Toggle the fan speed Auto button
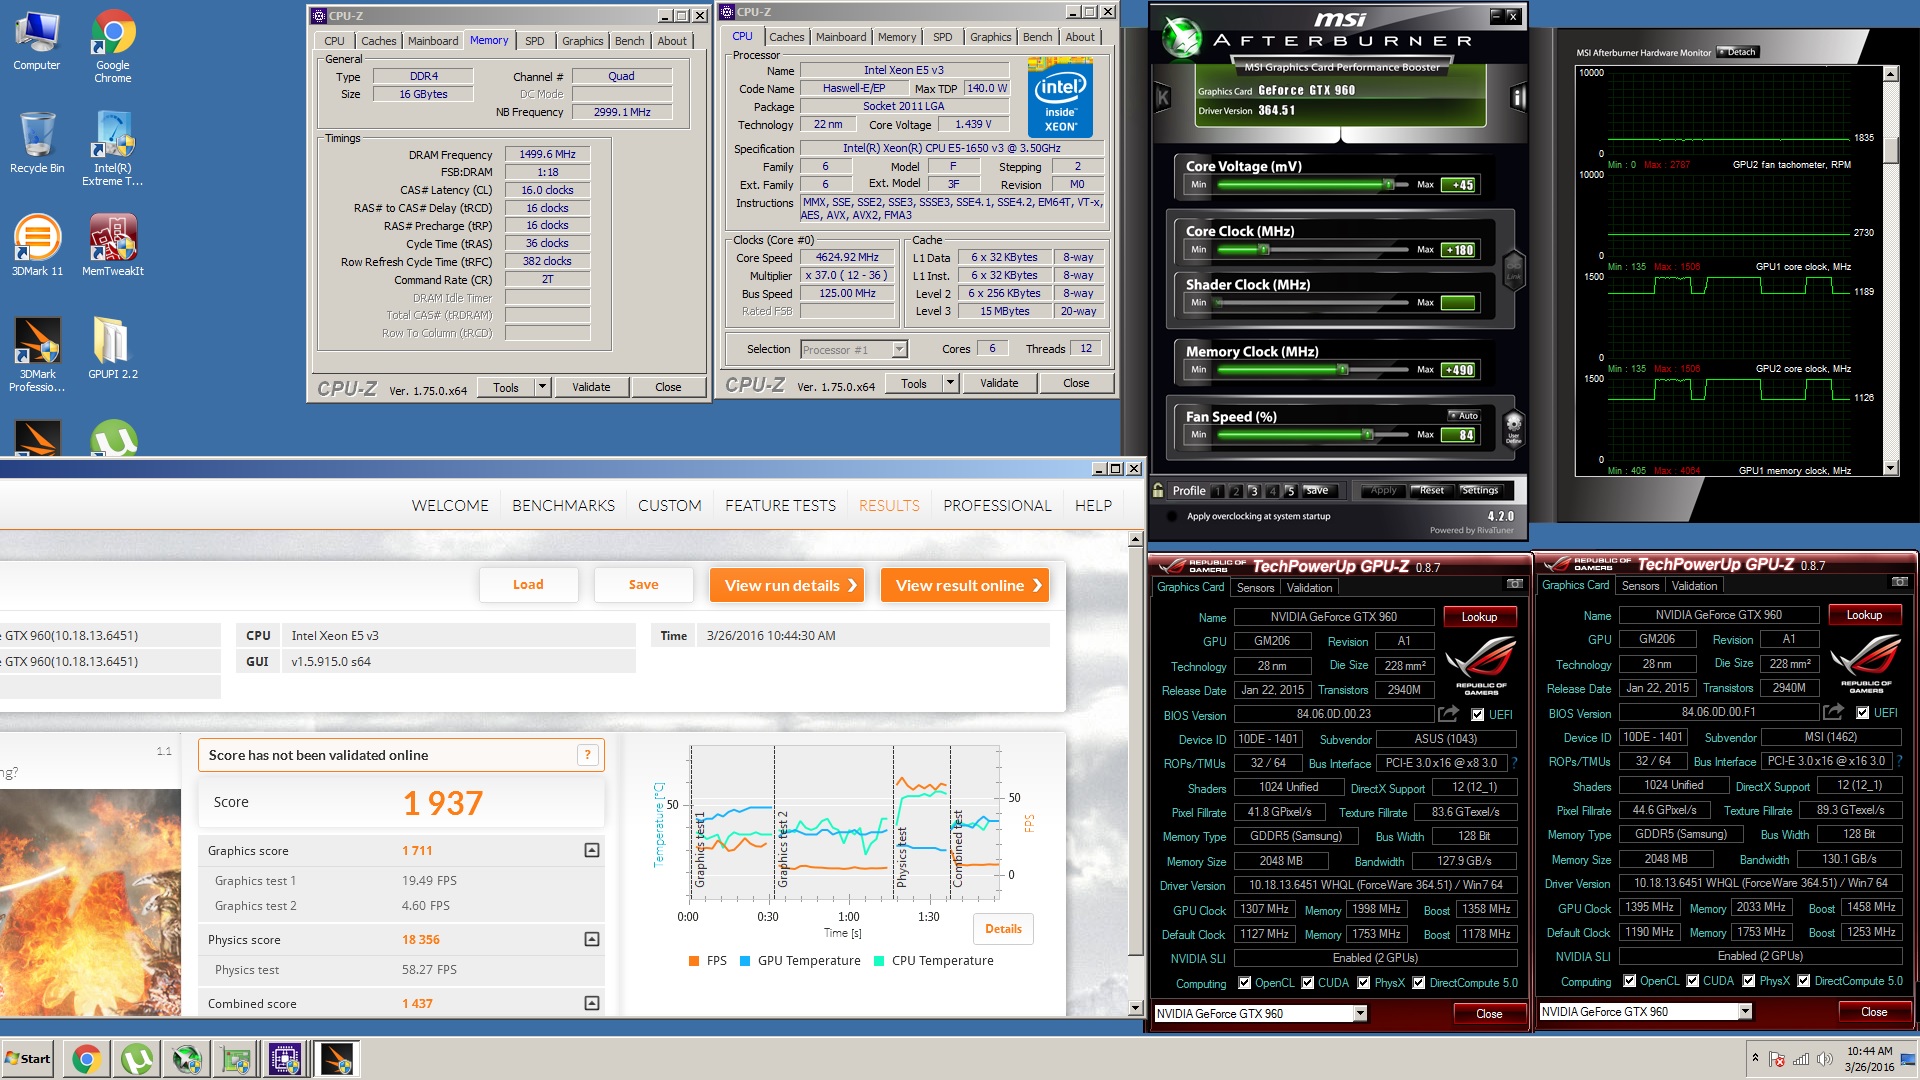The image size is (1920, 1080). 1464,416
